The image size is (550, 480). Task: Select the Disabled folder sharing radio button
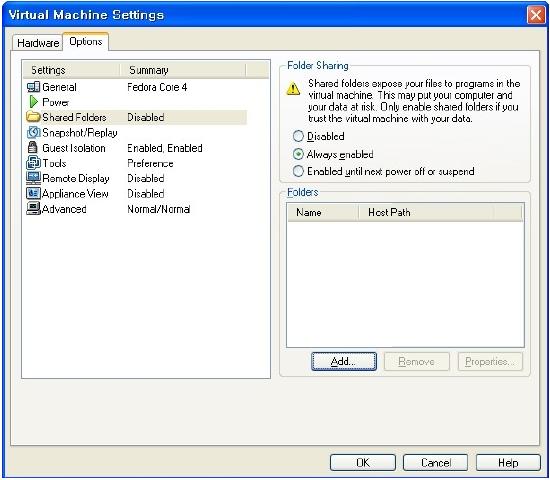298,136
